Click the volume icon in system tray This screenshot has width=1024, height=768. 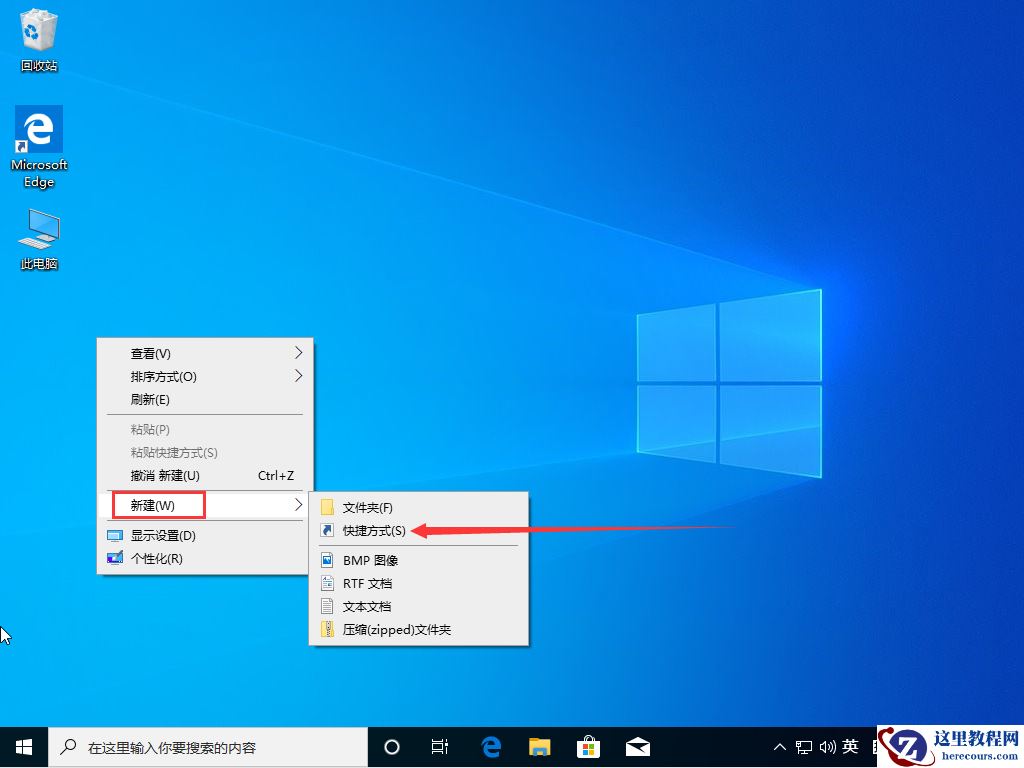click(826, 746)
